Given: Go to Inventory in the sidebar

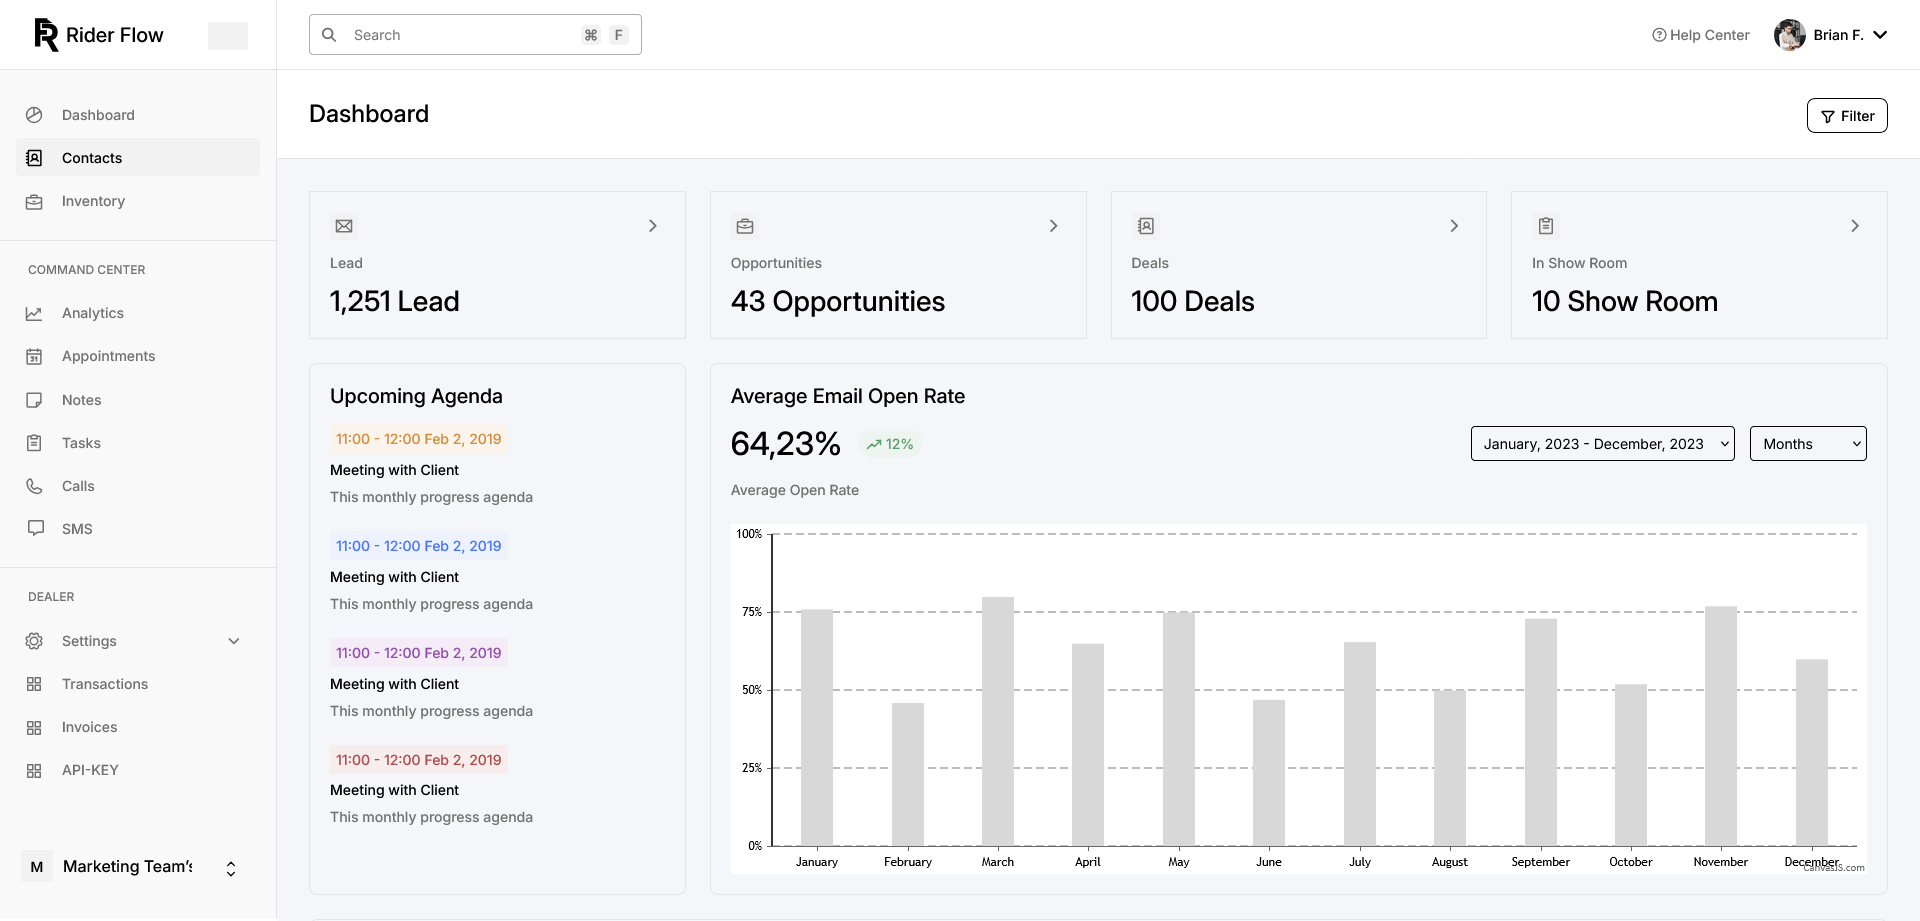Looking at the screenshot, I should (93, 201).
